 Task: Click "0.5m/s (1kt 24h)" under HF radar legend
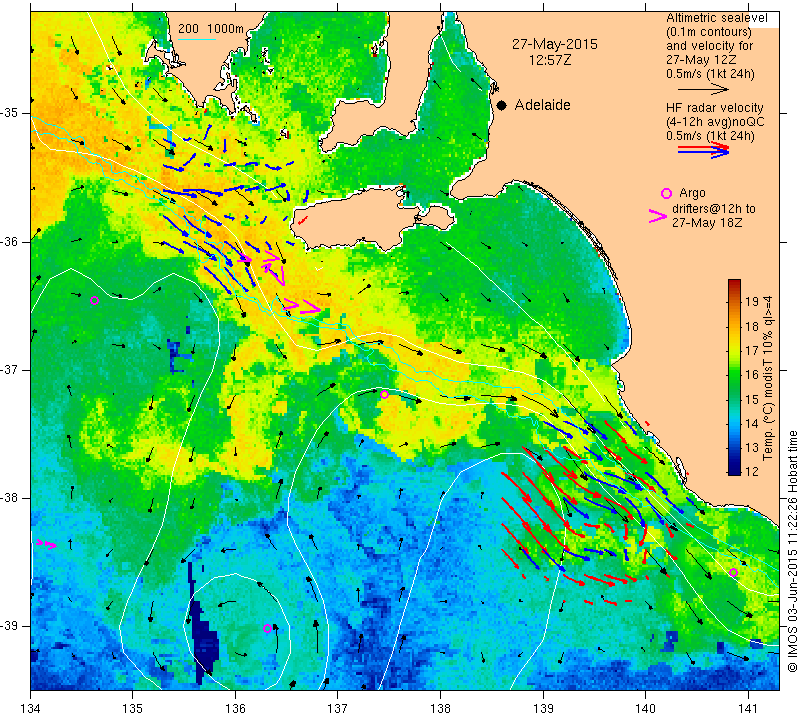tap(710, 136)
